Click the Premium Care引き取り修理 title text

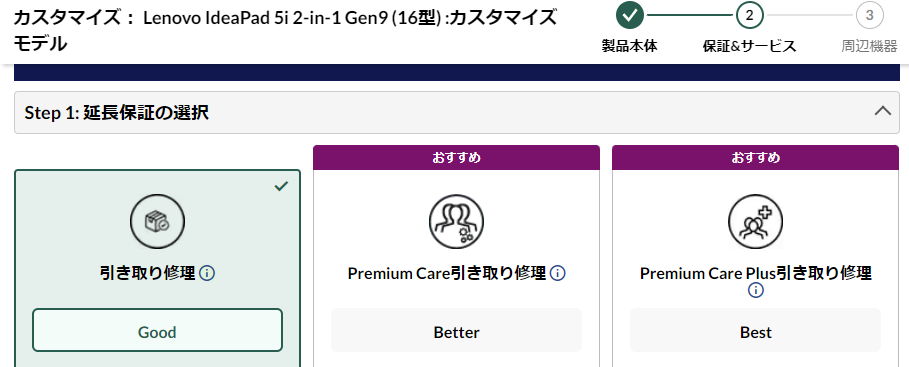[447, 273]
